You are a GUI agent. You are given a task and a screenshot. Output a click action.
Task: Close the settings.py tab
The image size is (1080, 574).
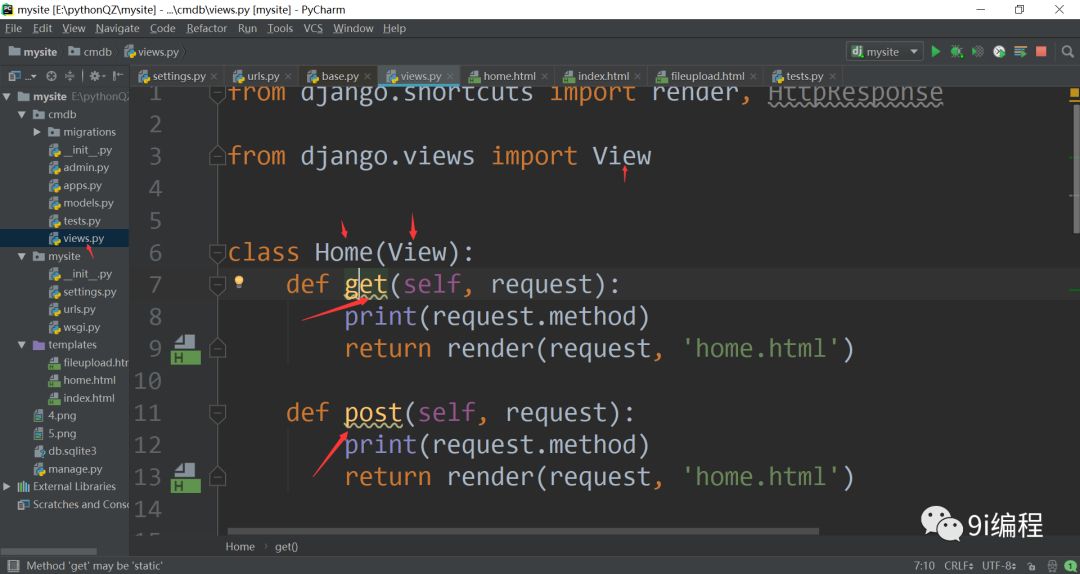pos(214,76)
